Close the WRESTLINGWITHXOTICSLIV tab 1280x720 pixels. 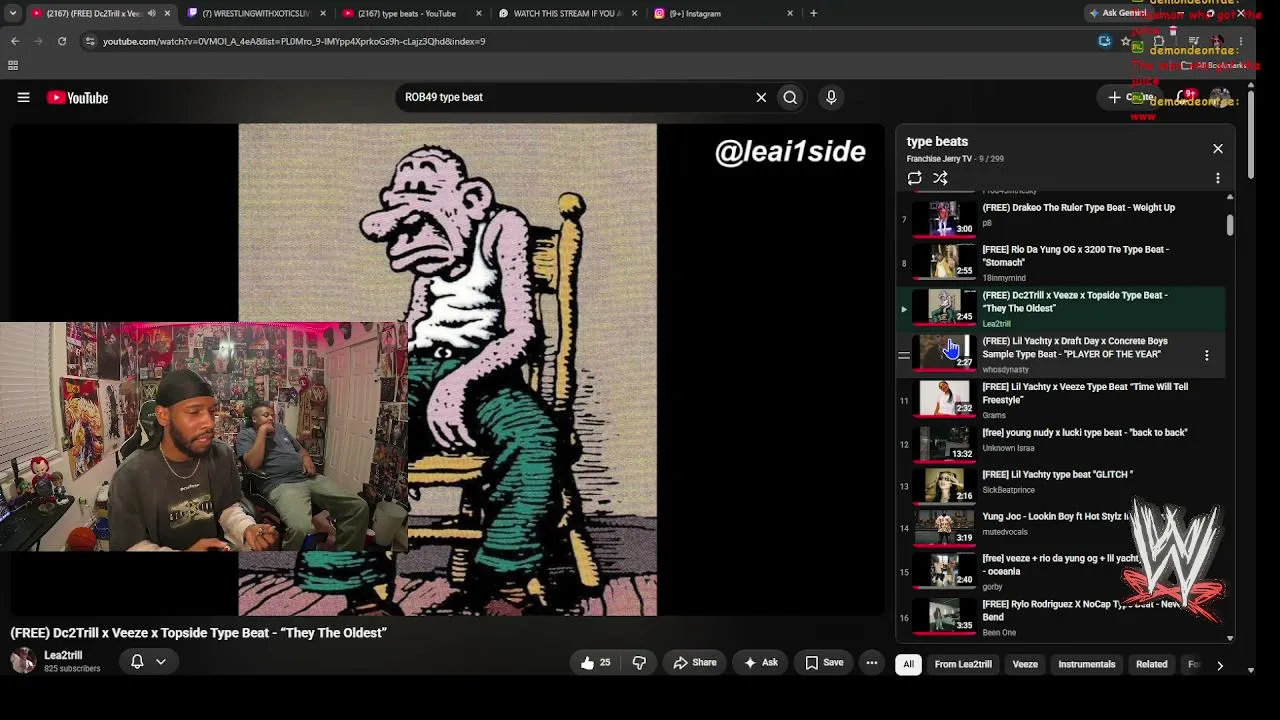[x=322, y=13]
